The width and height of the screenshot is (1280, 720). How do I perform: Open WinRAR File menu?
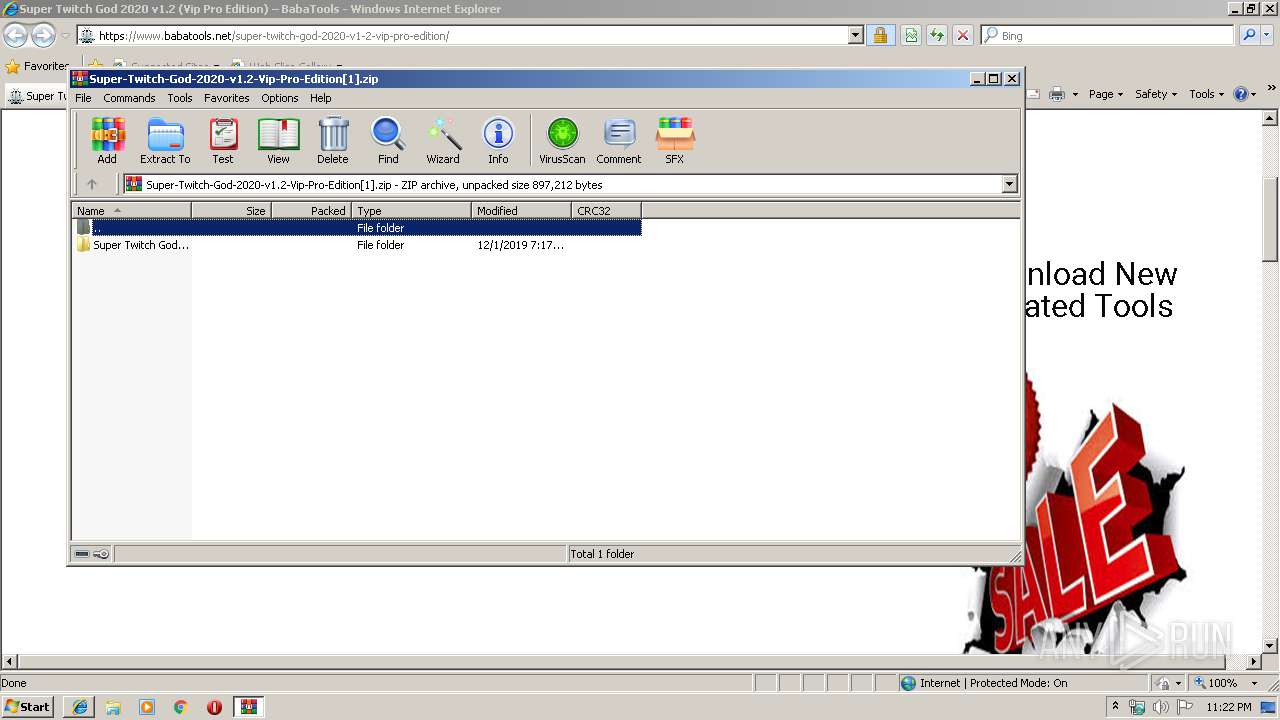[x=83, y=98]
